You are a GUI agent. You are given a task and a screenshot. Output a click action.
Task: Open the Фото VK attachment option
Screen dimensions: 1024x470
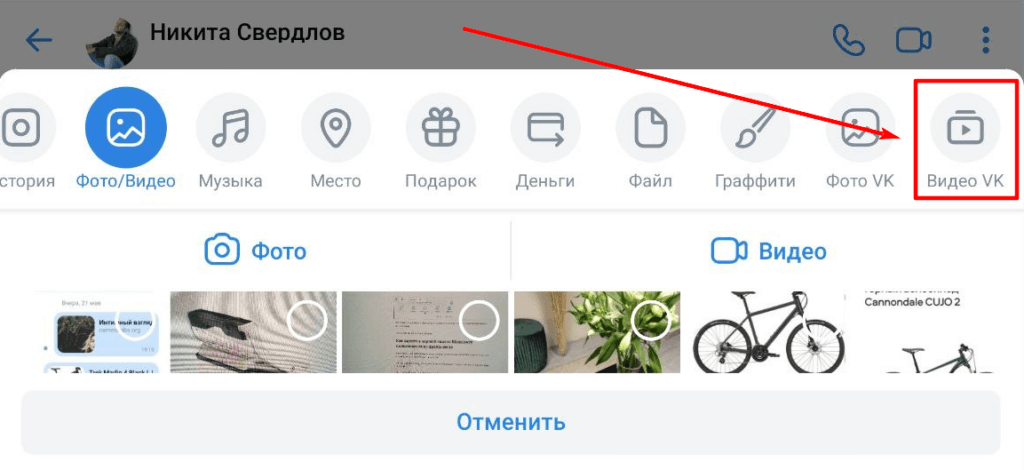coord(860,128)
